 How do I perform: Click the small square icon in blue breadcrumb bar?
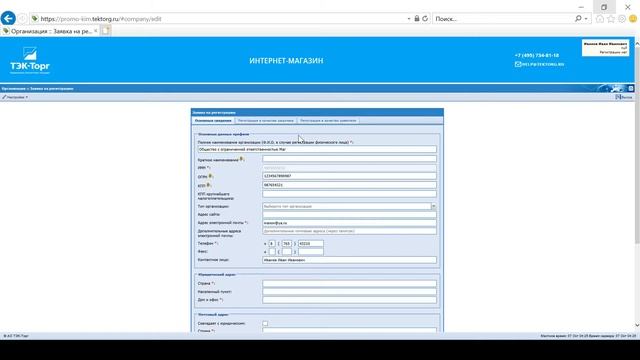[630, 88]
